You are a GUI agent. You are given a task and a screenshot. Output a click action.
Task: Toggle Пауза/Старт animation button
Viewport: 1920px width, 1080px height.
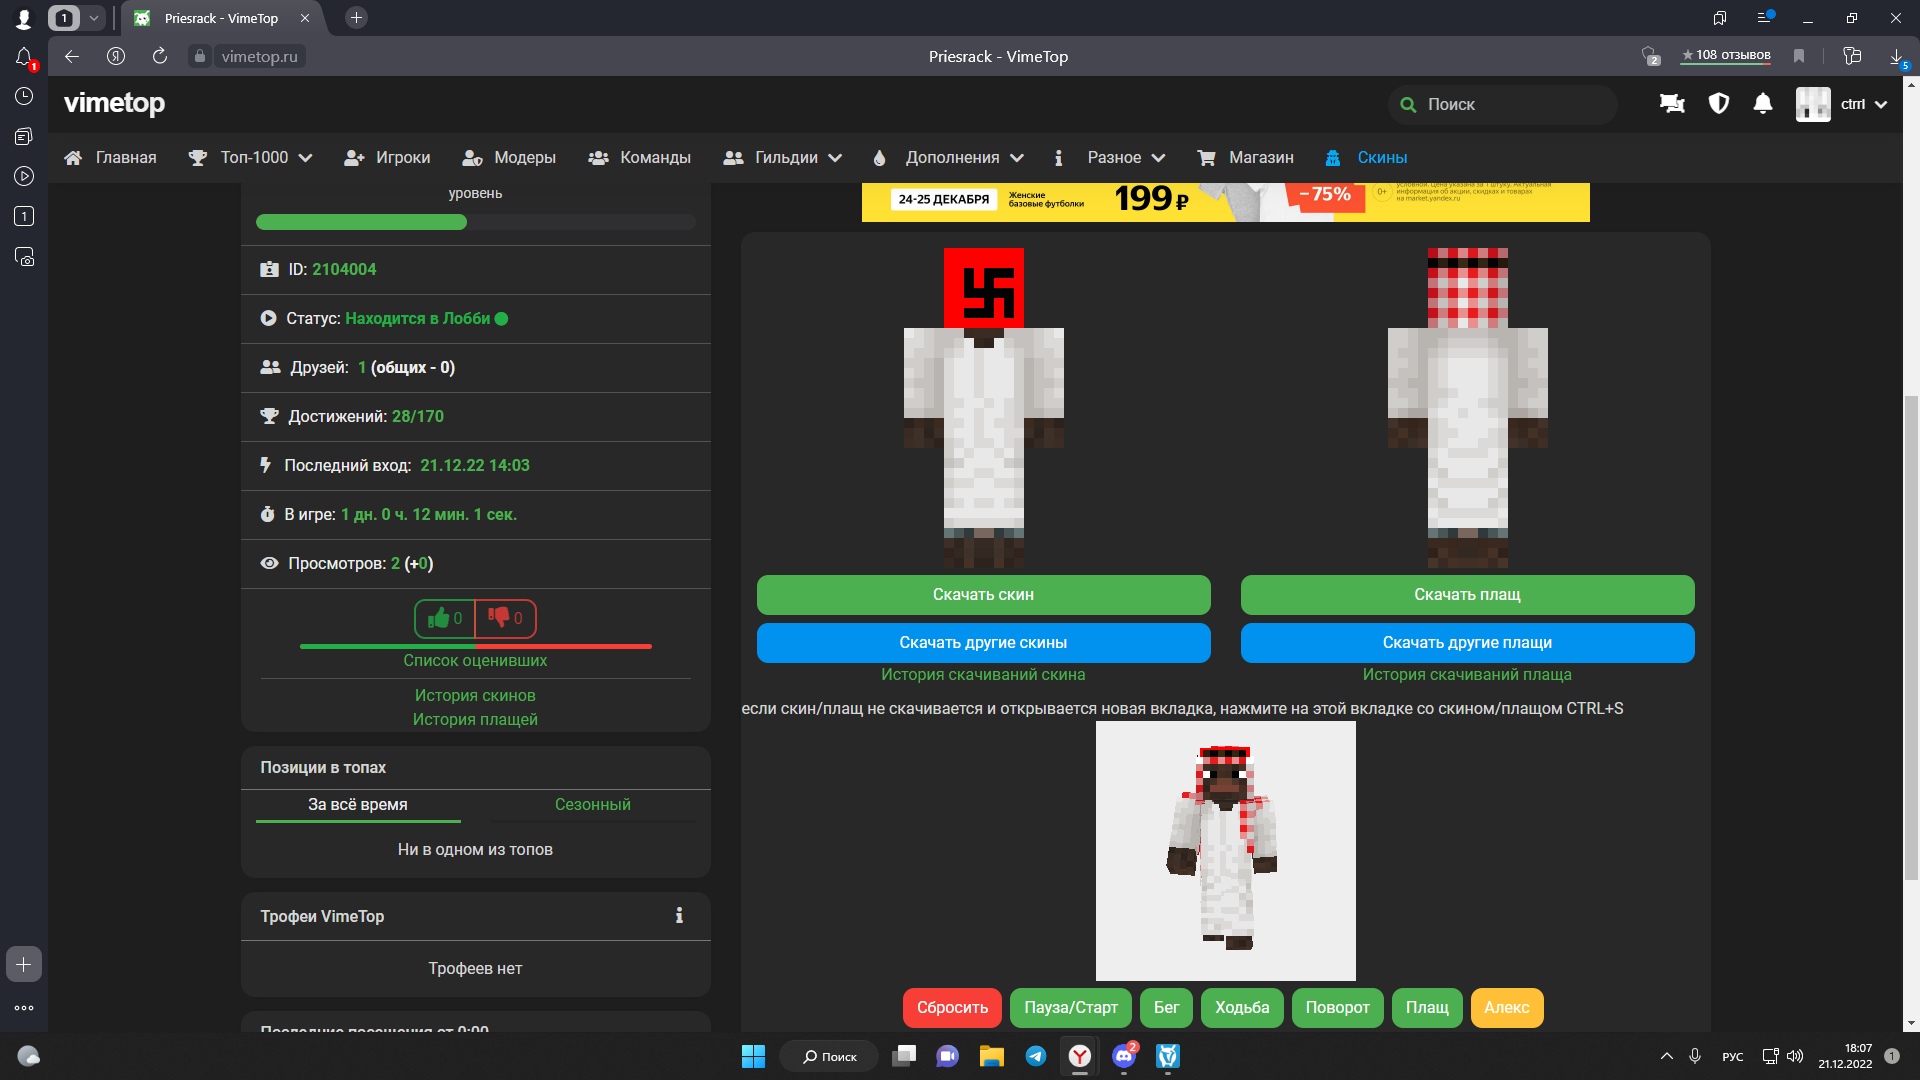pos(1070,1008)
